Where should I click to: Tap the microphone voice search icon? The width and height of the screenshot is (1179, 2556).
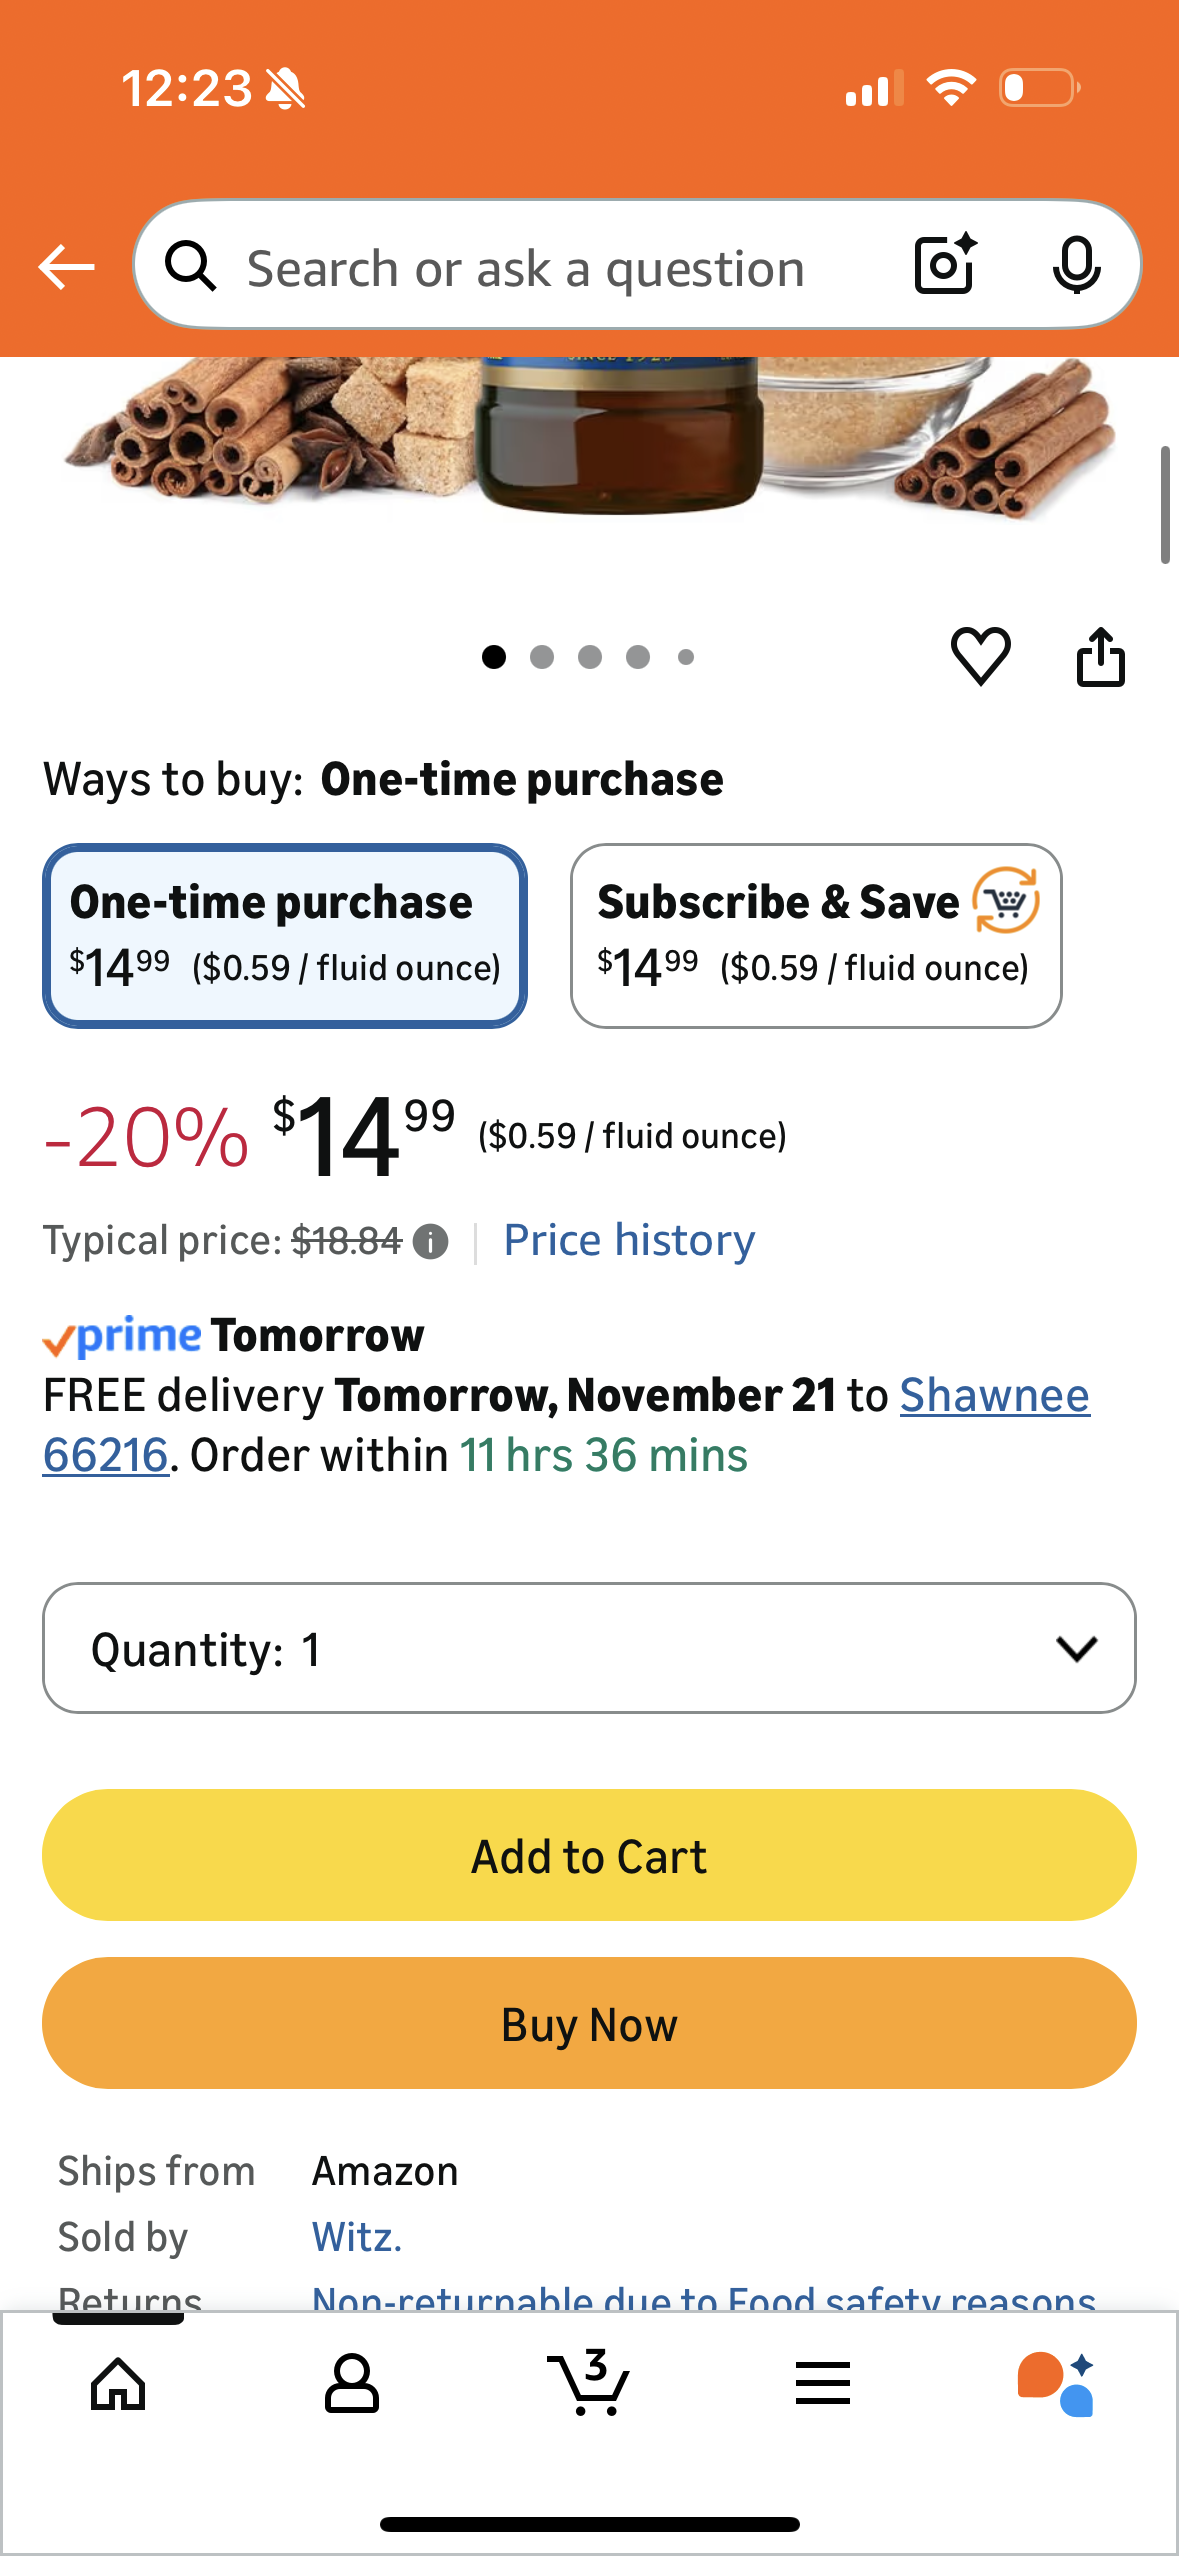(x=1076, y=266)
